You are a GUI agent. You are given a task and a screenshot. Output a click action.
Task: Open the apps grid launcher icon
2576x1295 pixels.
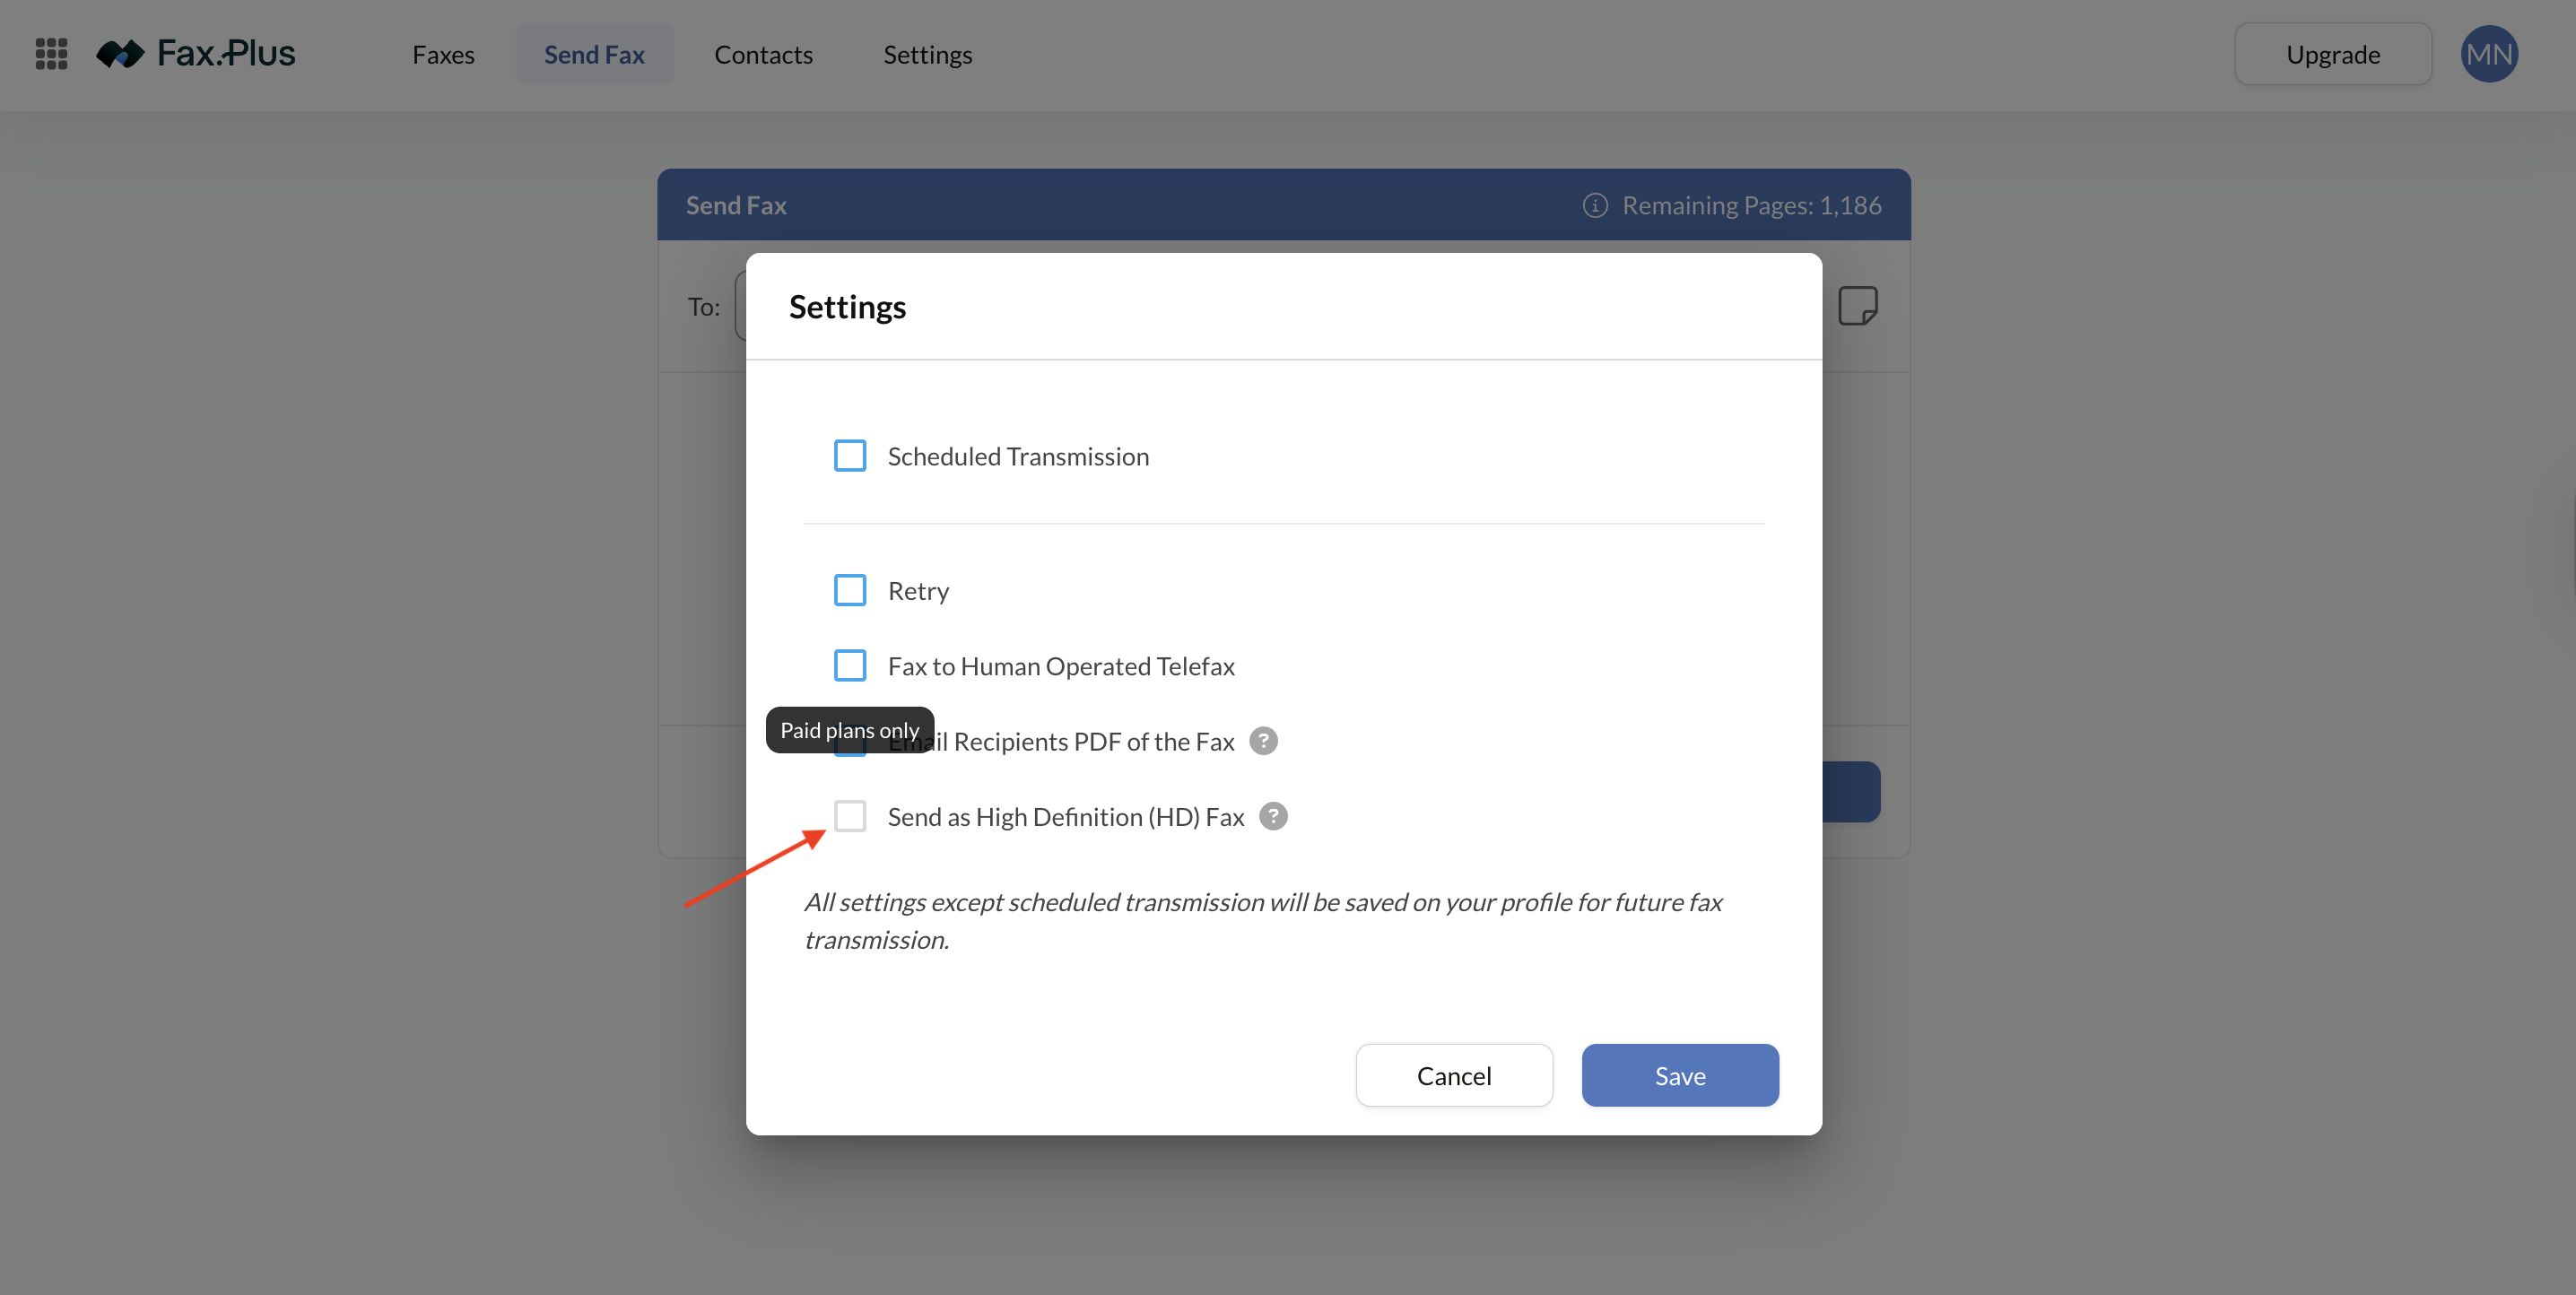tap(51, 54)
